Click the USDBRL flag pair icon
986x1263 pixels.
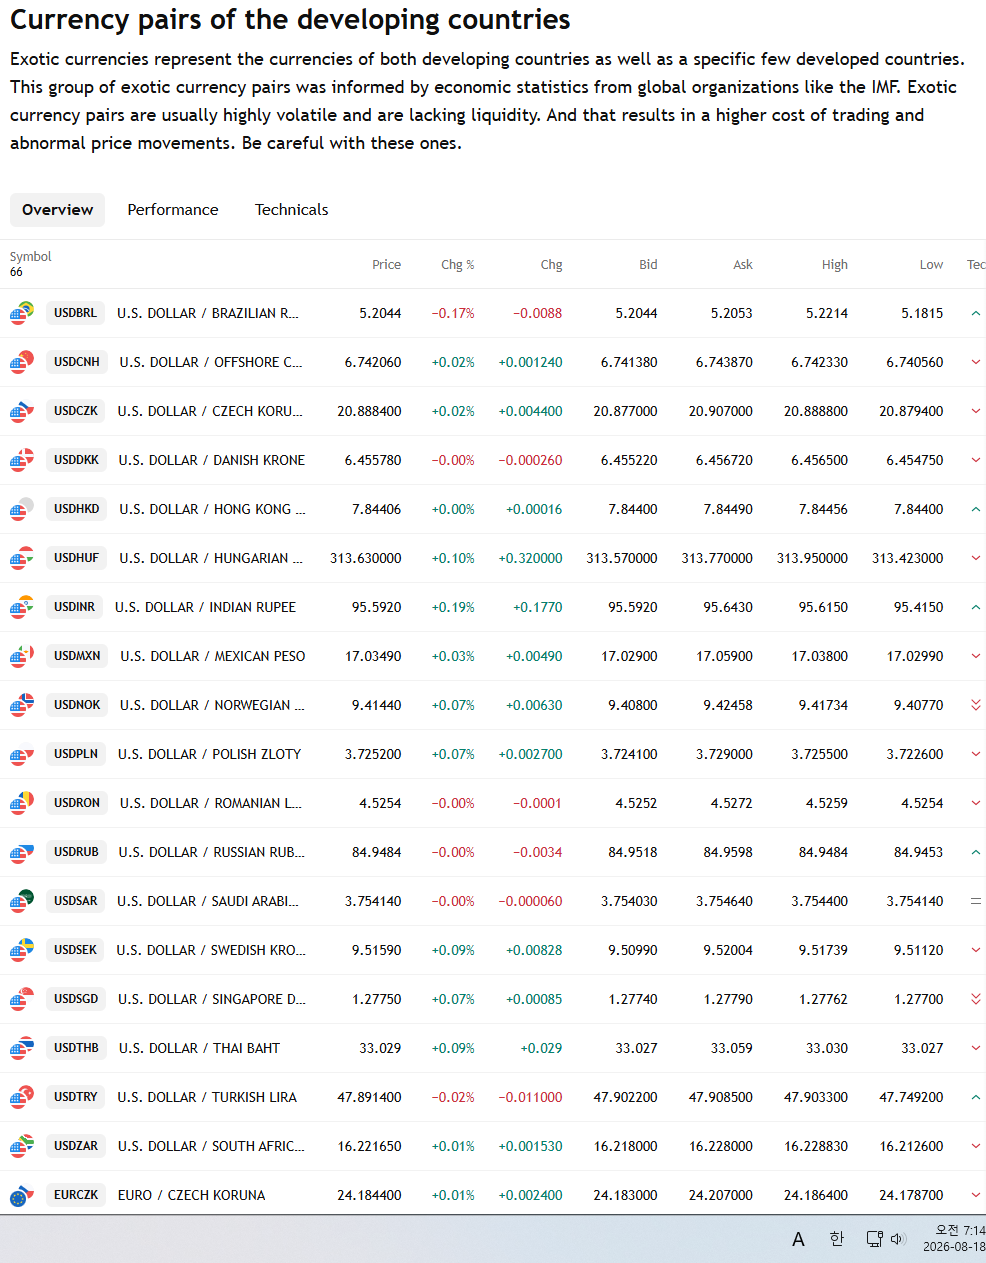click(22, 313)
